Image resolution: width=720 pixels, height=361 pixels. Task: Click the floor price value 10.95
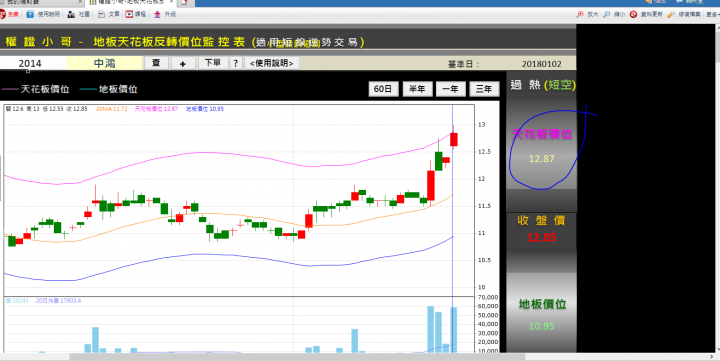542,326
